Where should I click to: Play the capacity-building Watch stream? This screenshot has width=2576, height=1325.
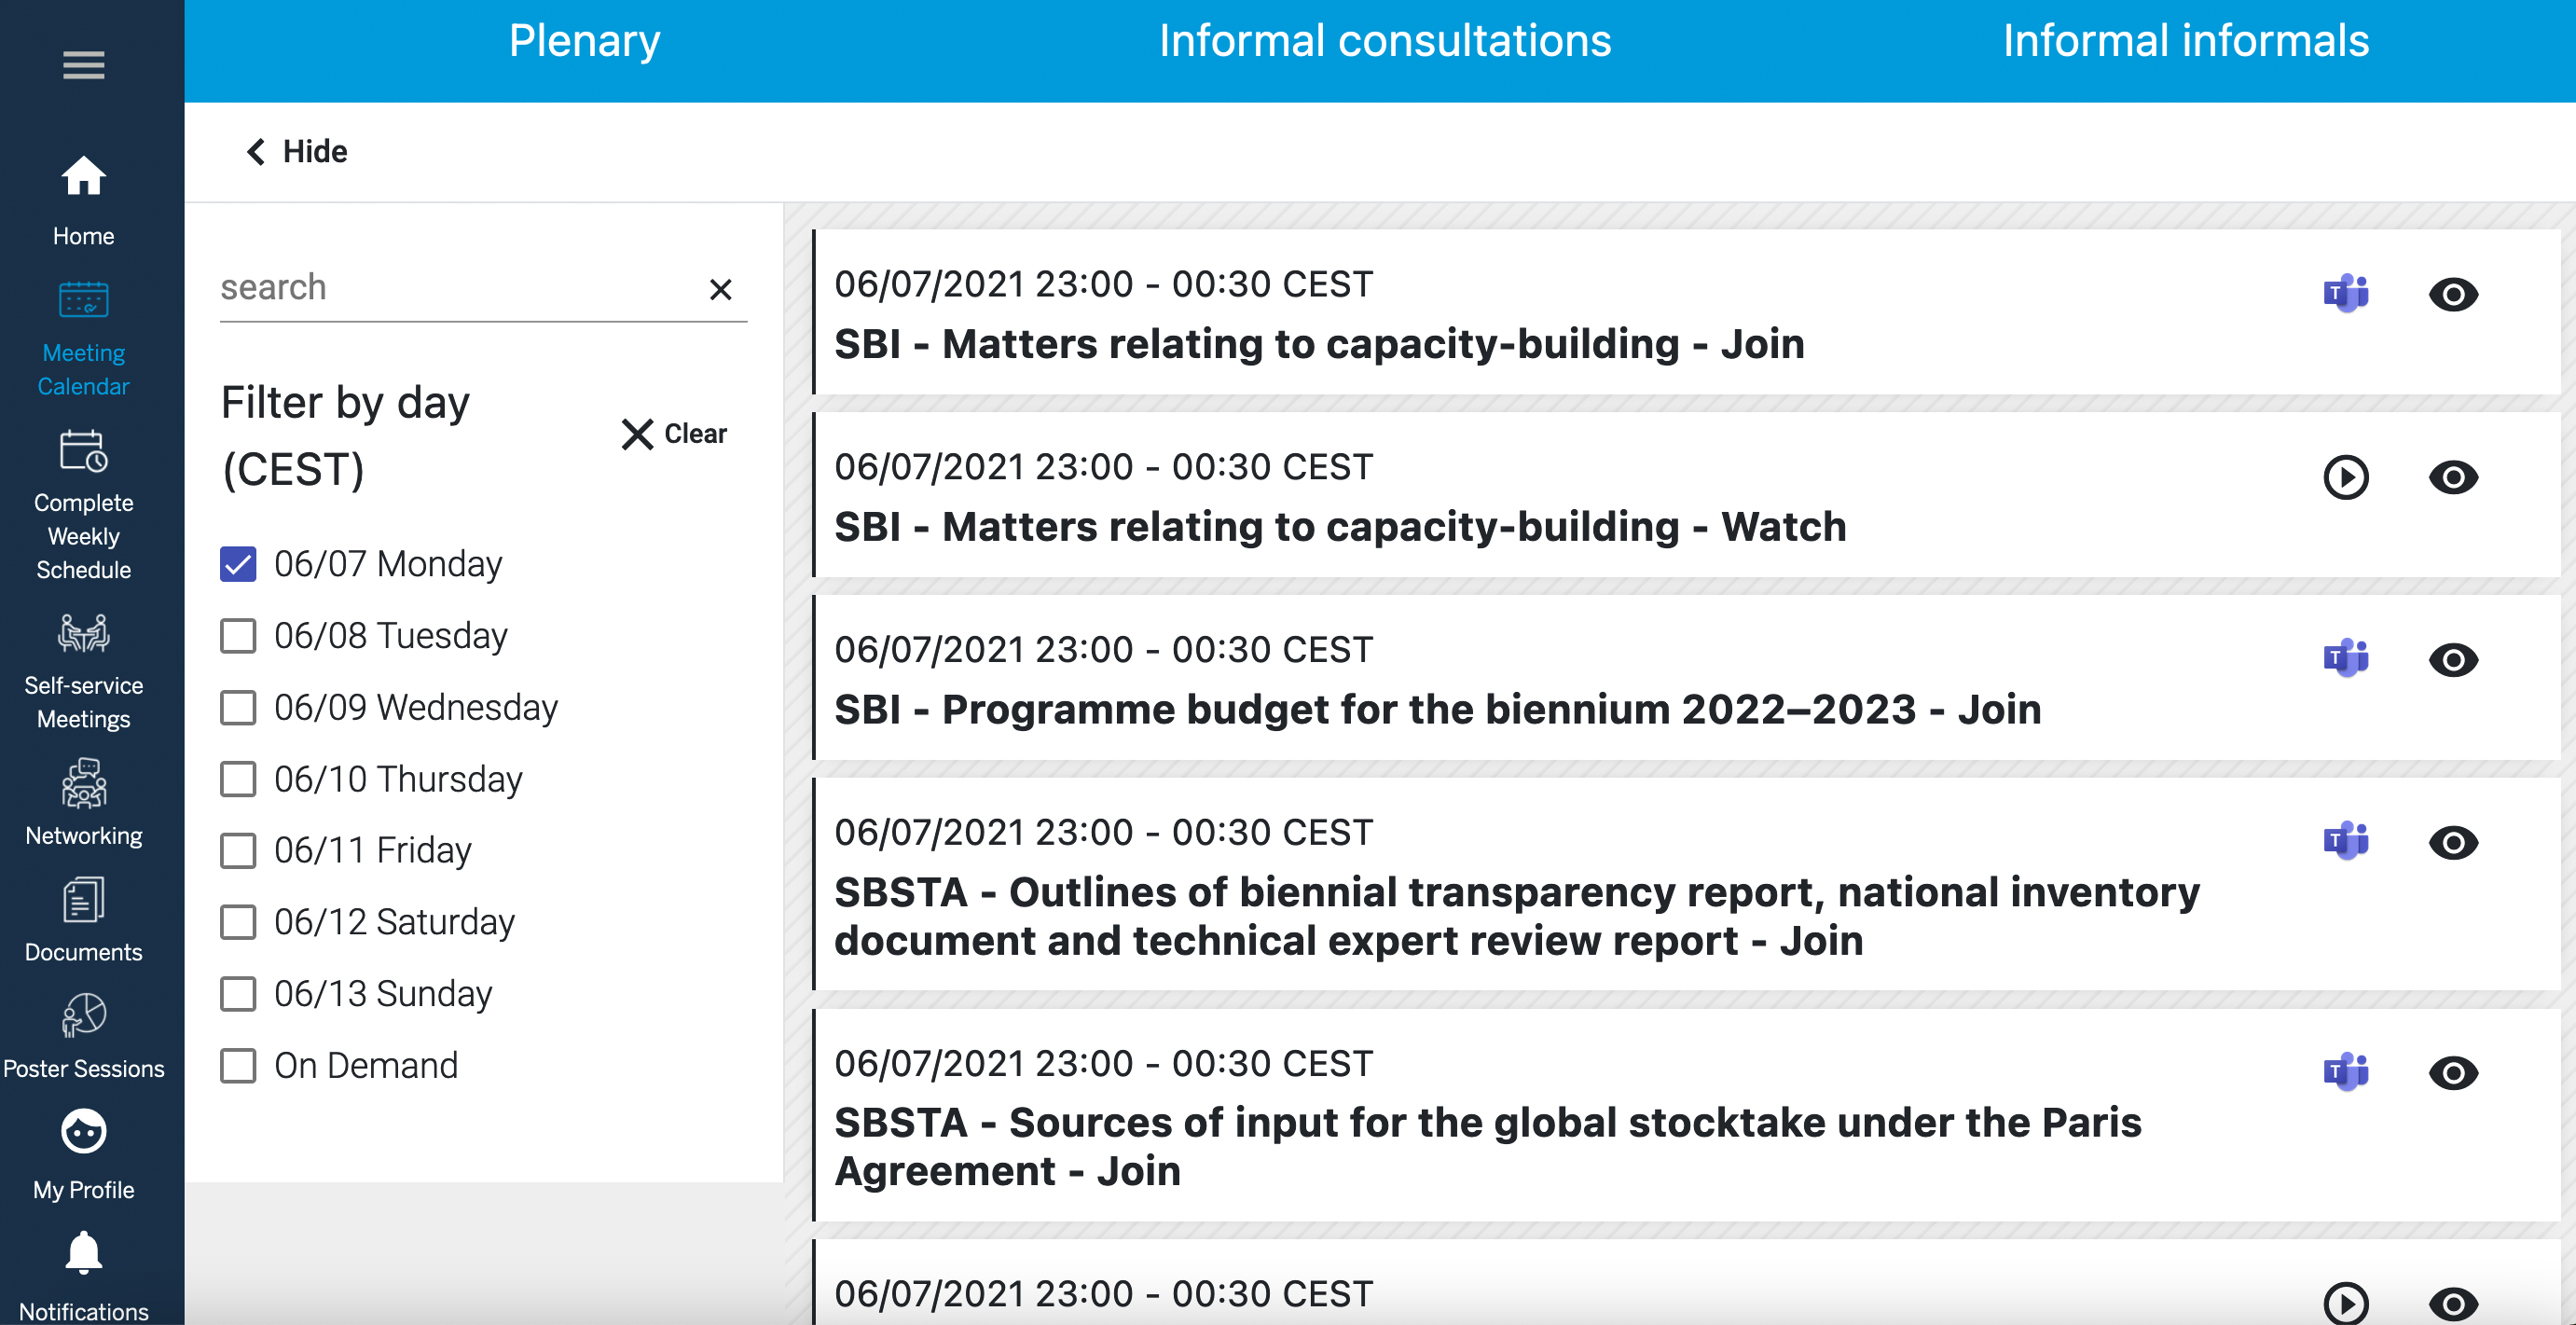coord(2346,477)
